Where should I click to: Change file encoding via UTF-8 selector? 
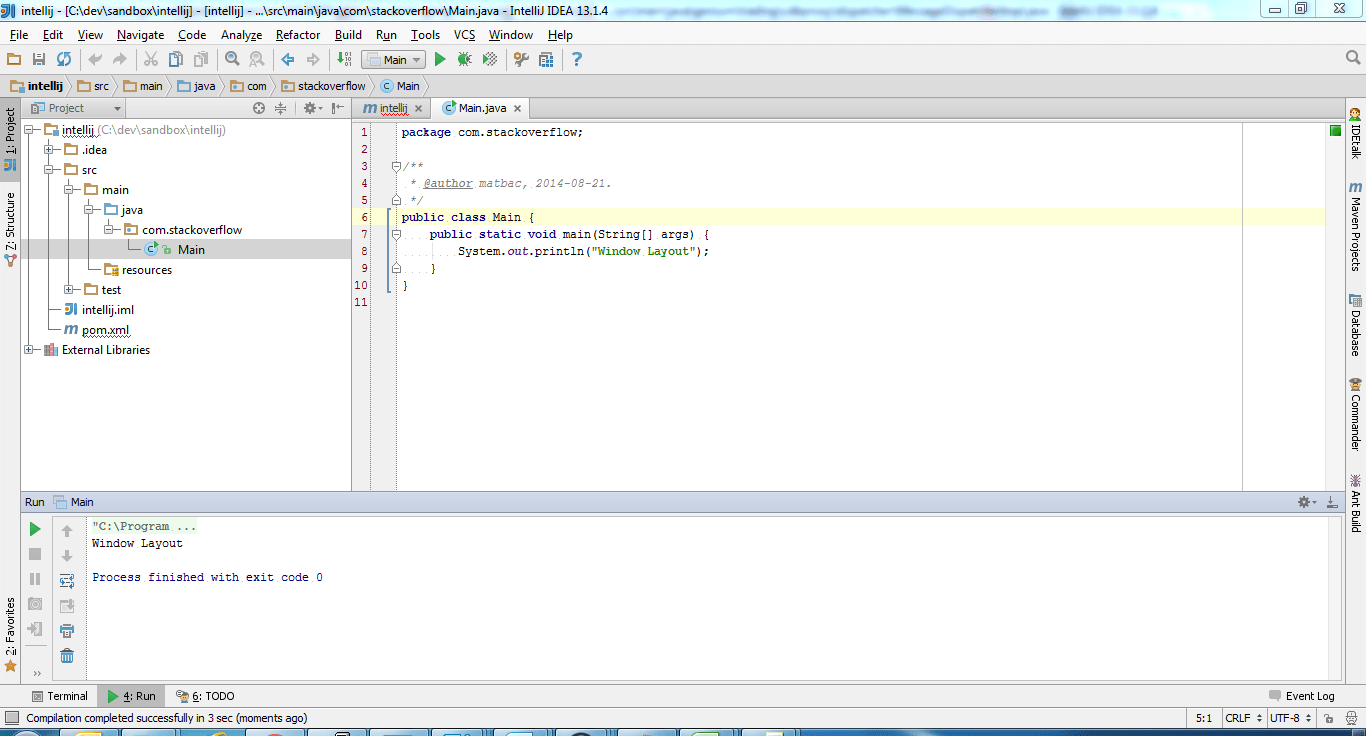1290,718
